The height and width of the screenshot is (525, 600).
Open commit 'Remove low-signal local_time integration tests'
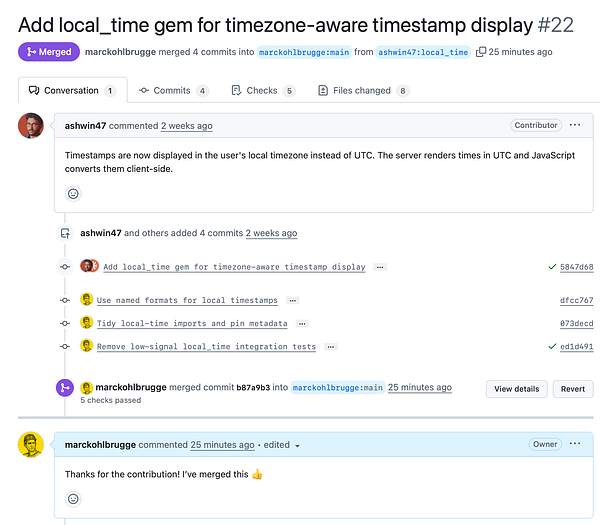point(206,347)
